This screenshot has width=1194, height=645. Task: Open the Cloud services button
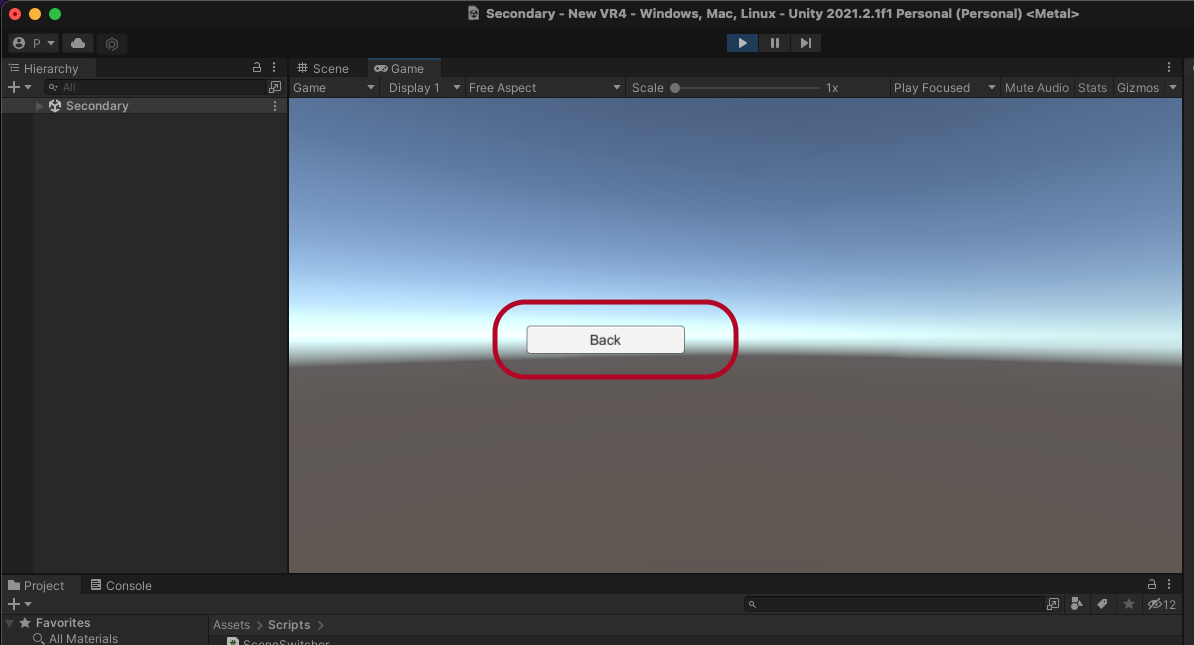(x=78, y=43)
